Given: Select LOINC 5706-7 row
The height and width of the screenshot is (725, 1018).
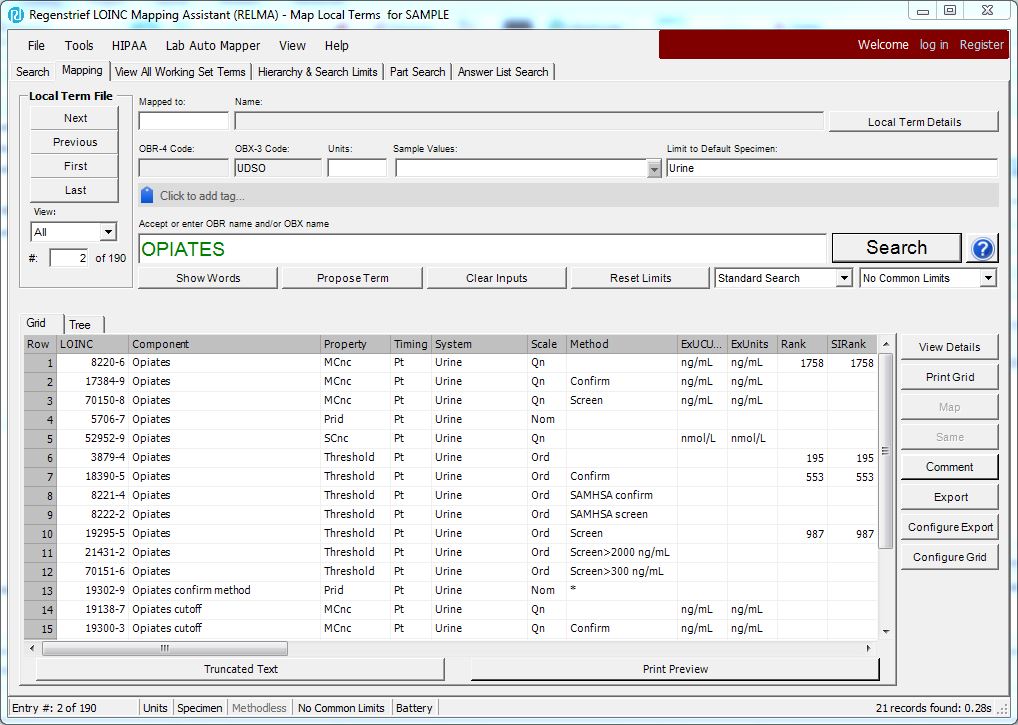Looking at the screenshot, I should pyautogui.click(x=451, y=419).
